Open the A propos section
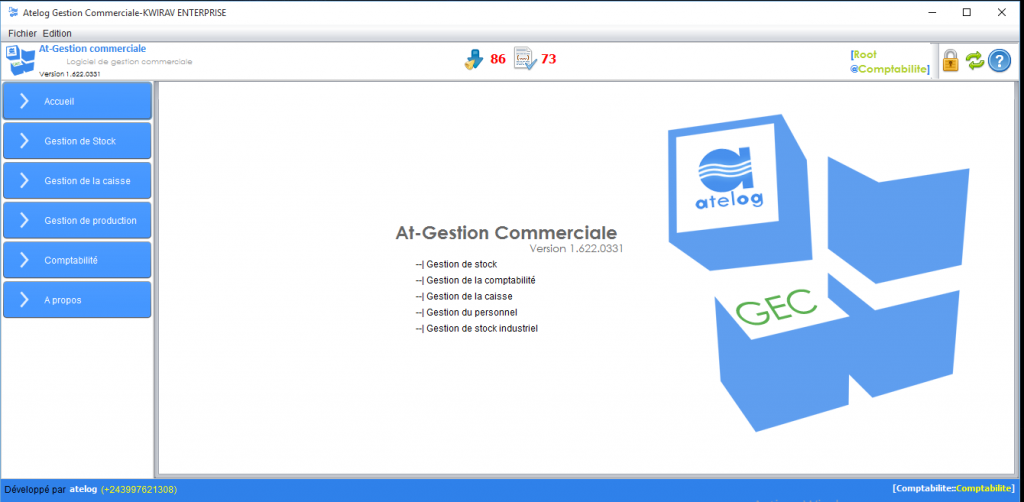 77,300
